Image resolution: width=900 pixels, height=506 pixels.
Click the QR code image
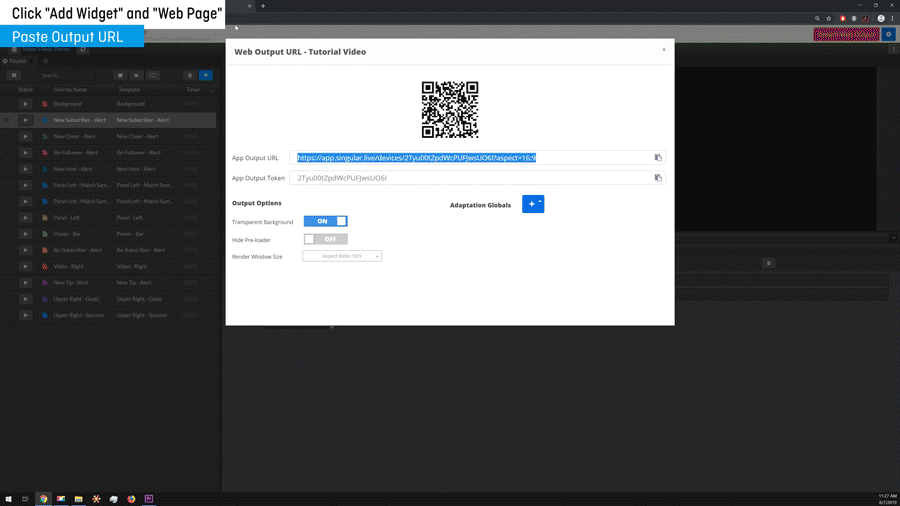coord(450,110)
